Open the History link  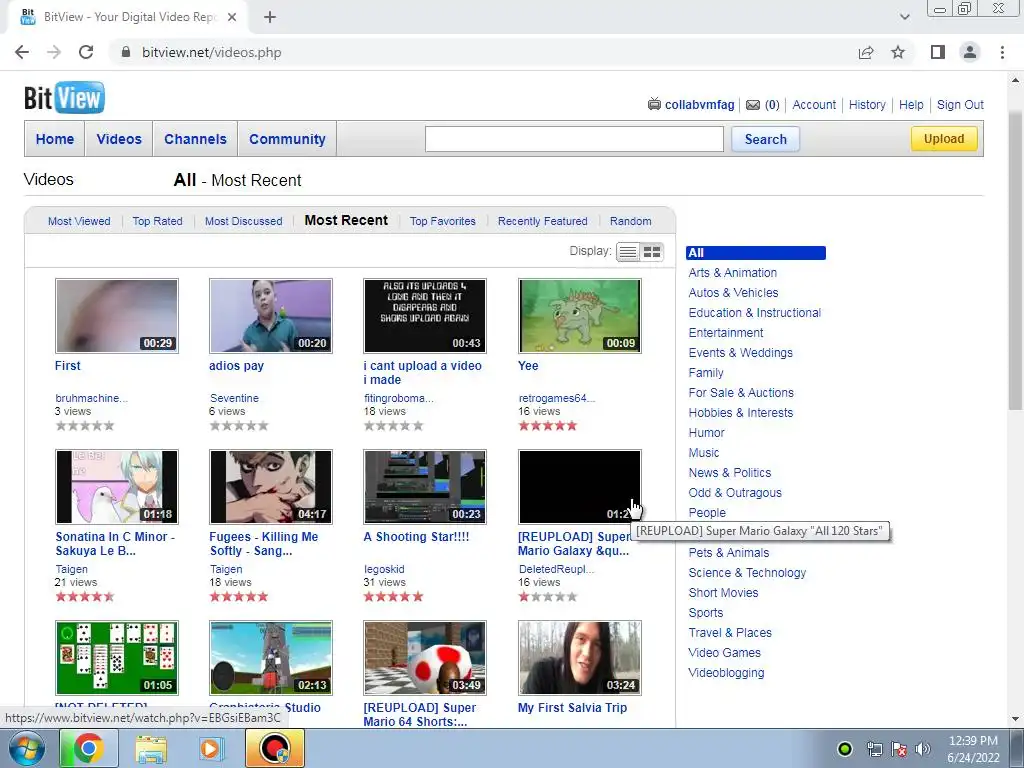pos(867,104)
